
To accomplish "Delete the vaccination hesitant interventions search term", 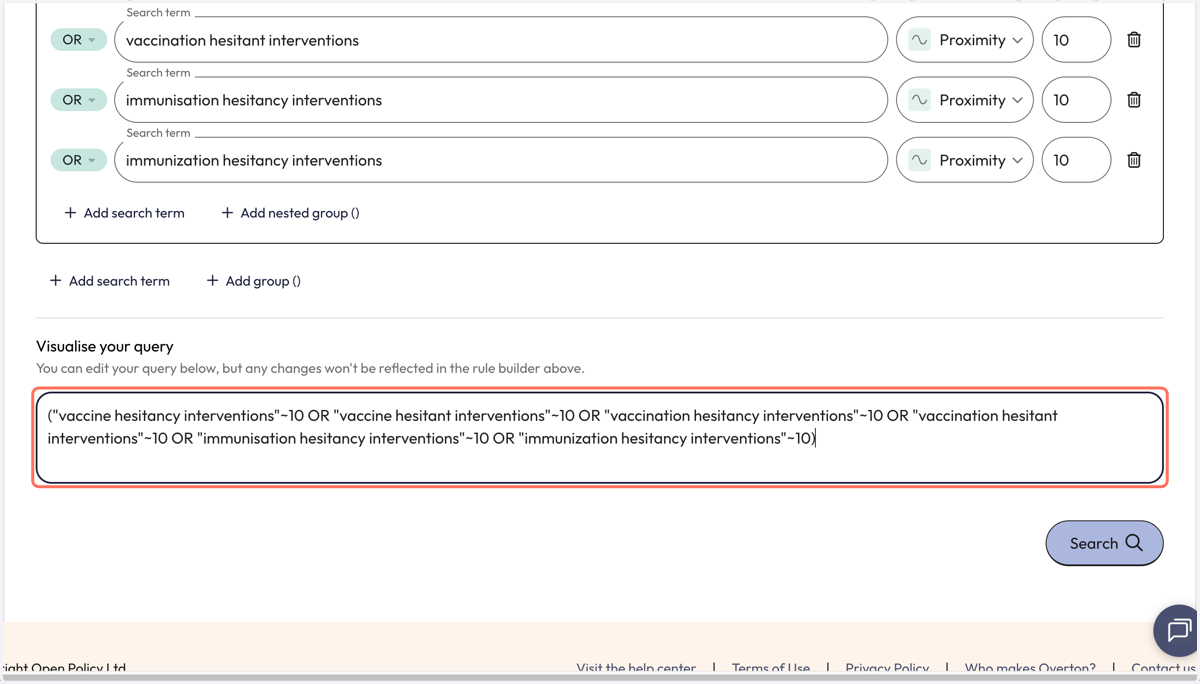I will point(1134,40).
